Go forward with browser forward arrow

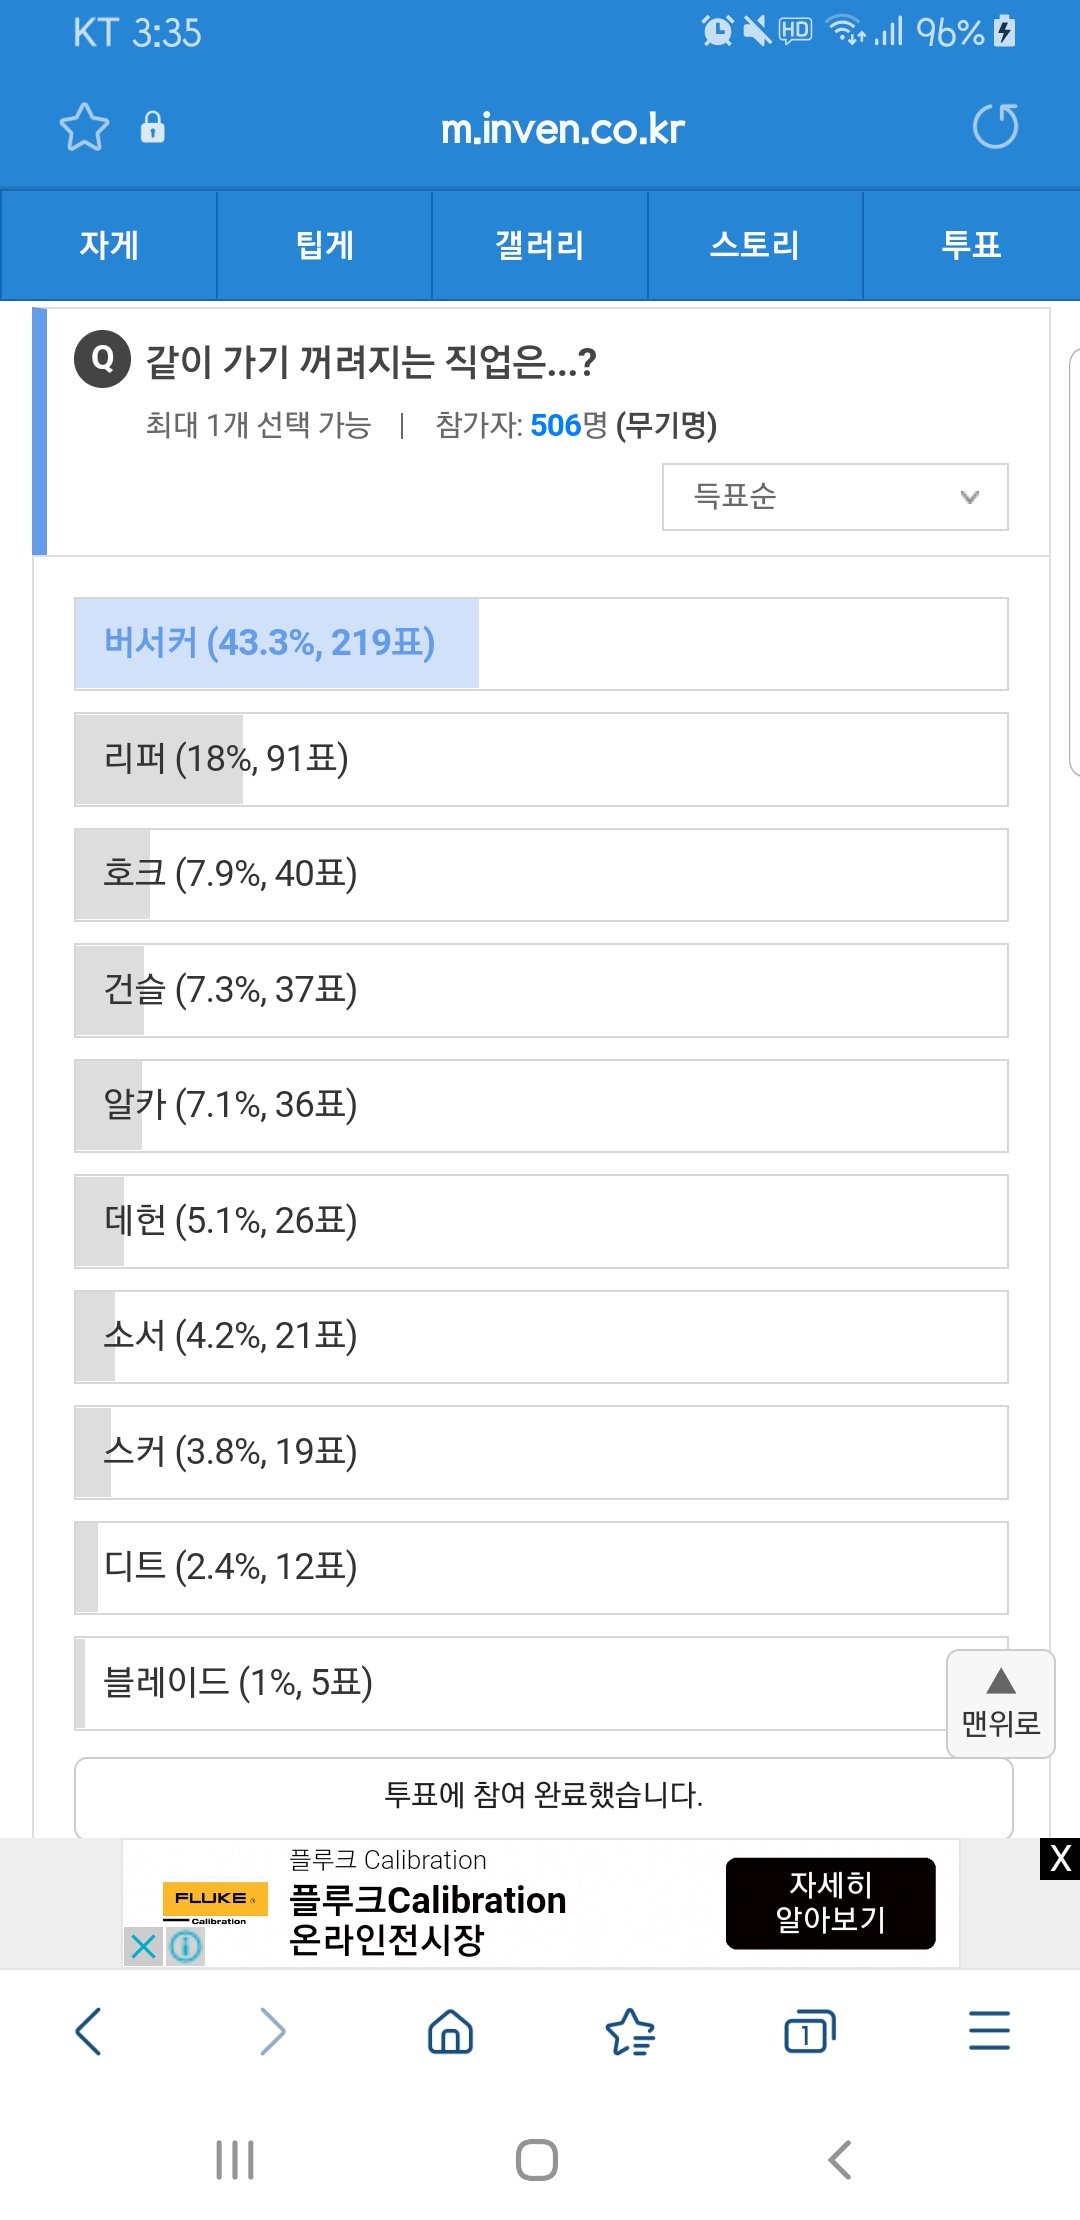(271, 2031)
